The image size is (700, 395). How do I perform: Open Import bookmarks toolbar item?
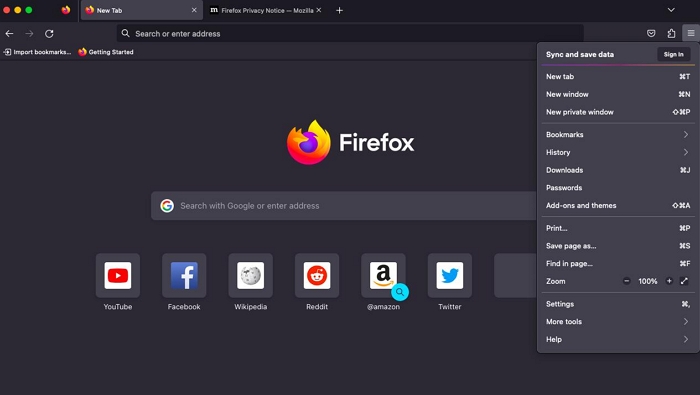pyautogui.click(x=38, y=52)
